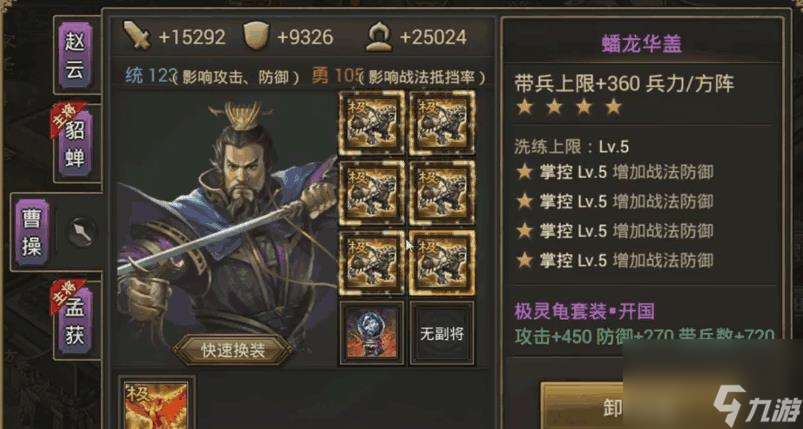Click the shield defense stat icon
This screenshot has height=429, width=803.
point(256,36)
